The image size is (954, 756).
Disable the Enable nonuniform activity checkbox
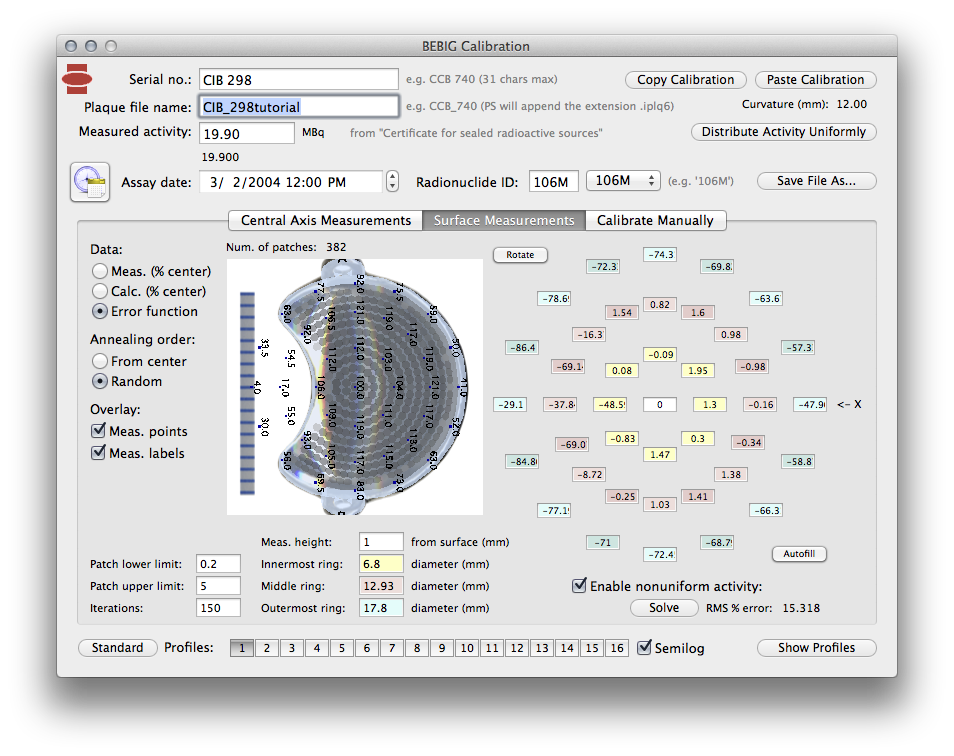579,586
